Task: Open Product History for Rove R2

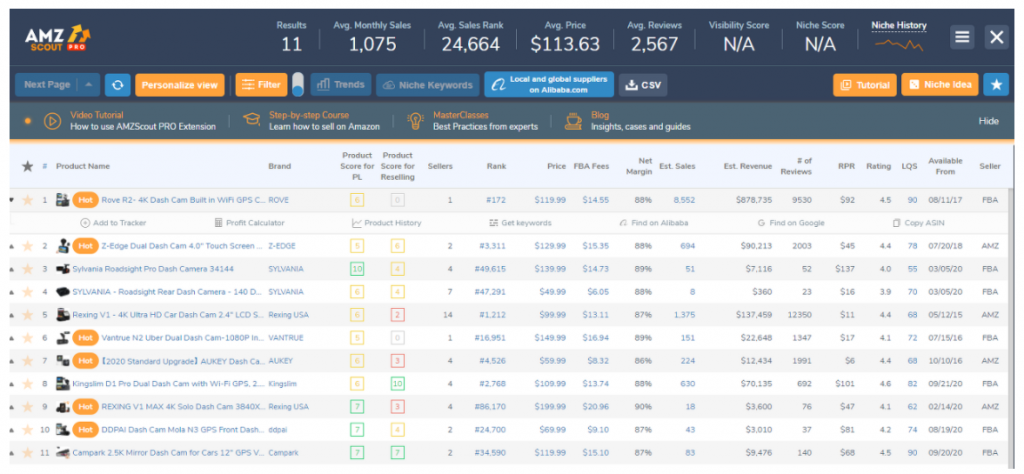Action: coord(387,223)
